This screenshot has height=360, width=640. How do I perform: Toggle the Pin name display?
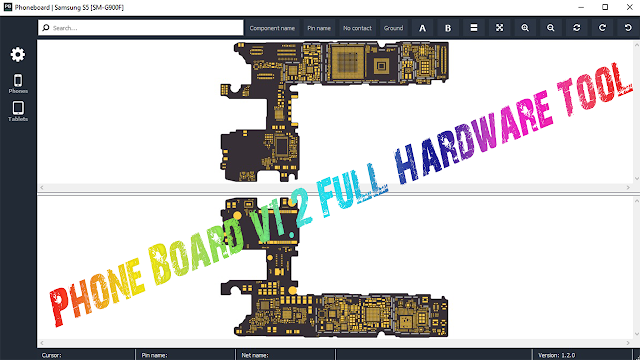319,28
